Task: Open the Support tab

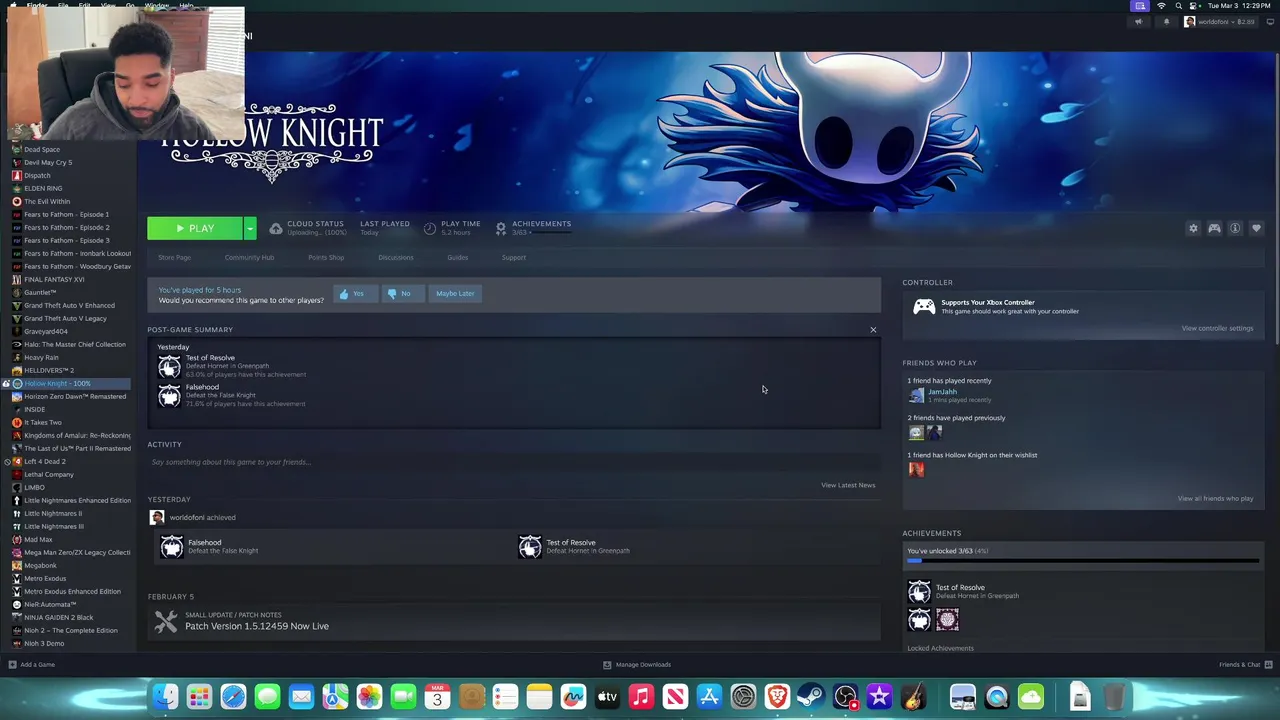Action: tap(513, 258)
